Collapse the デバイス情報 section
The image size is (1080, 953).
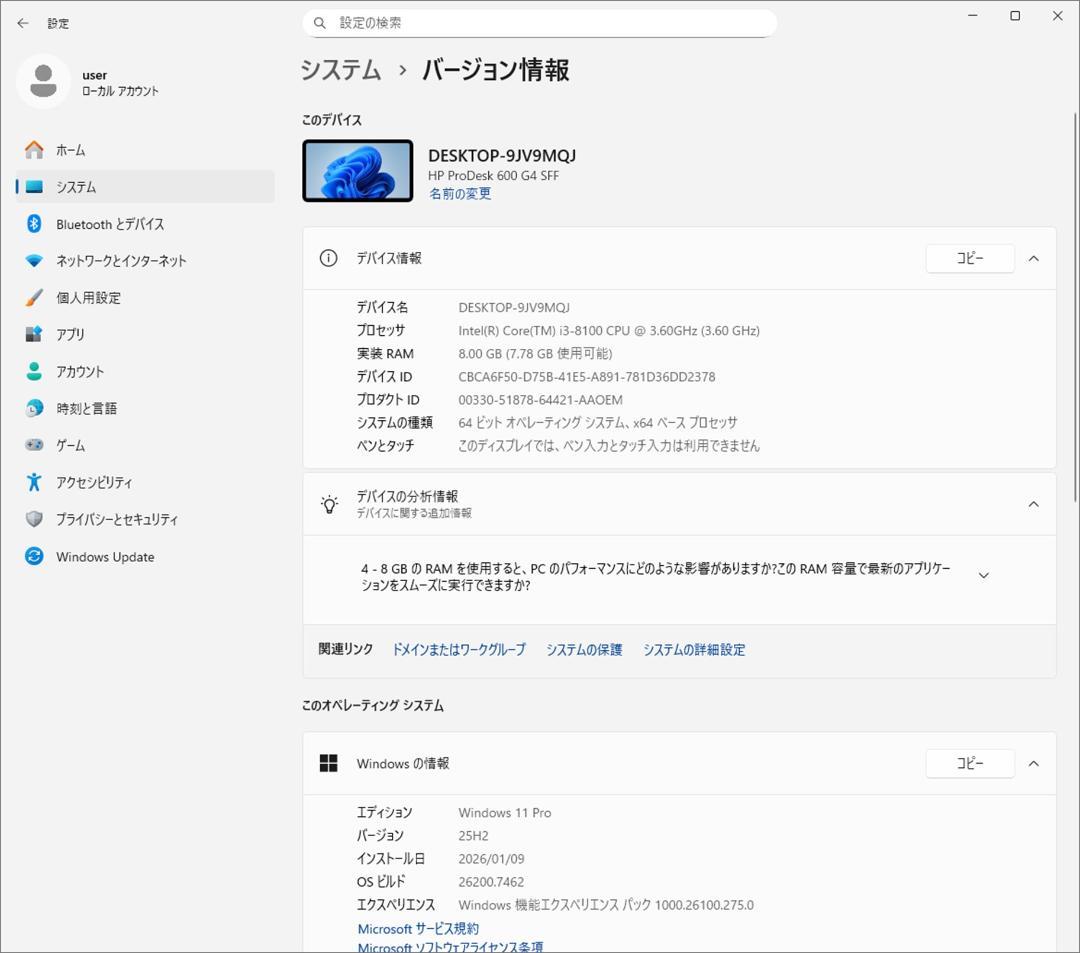(1033, 258)
